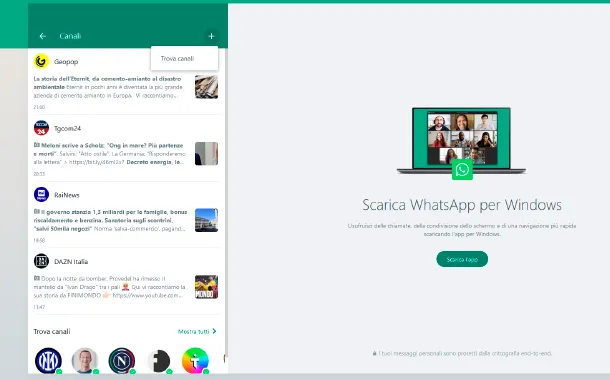The image size is (610, 380).
Task: View the Tgcom24 post thumbnail
Action: click(x=206, y=153)
